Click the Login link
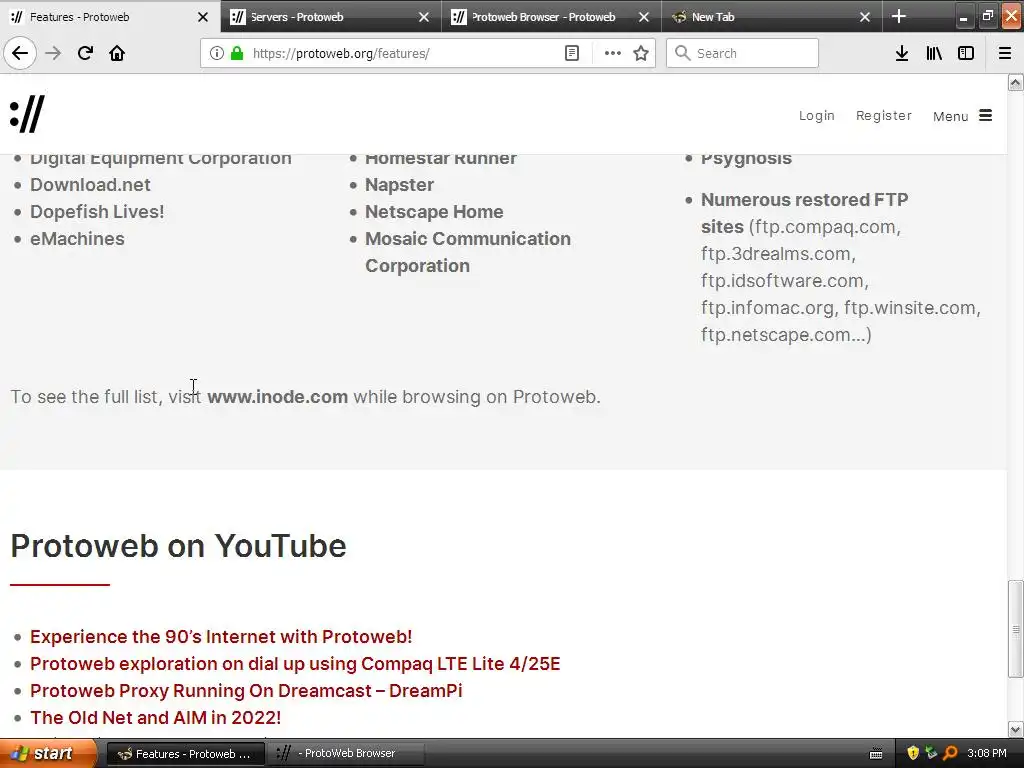This screenshot has width=1024, height=768. coord(816,116)
